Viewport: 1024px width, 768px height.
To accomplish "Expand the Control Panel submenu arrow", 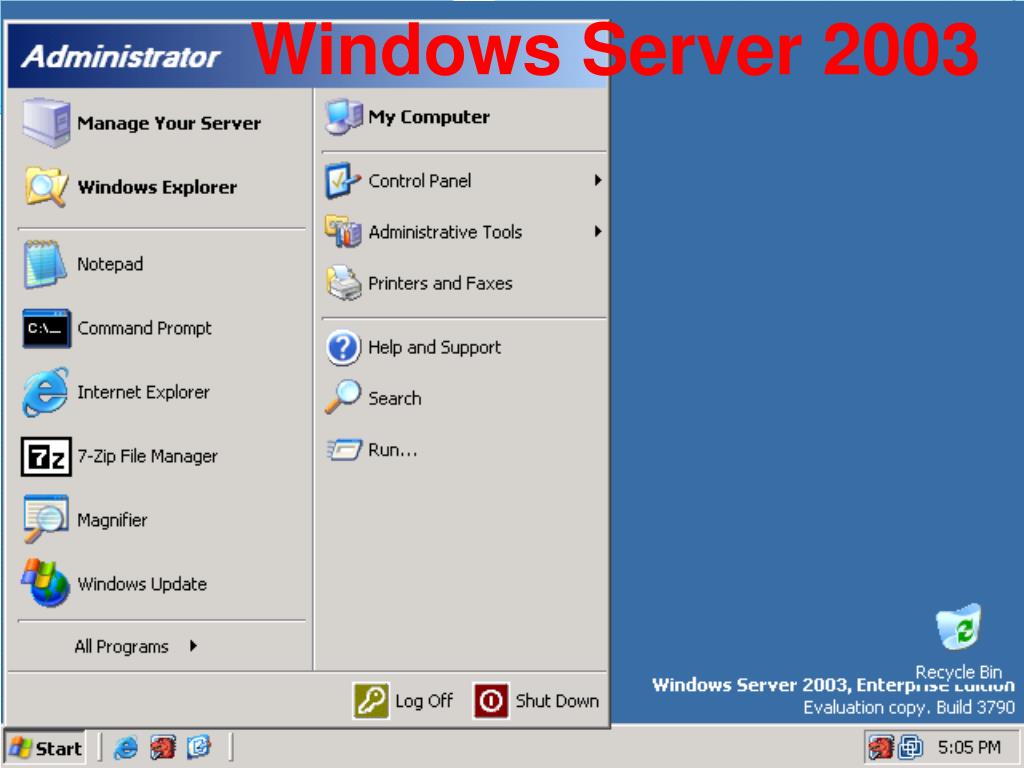I will pos(598,180).
